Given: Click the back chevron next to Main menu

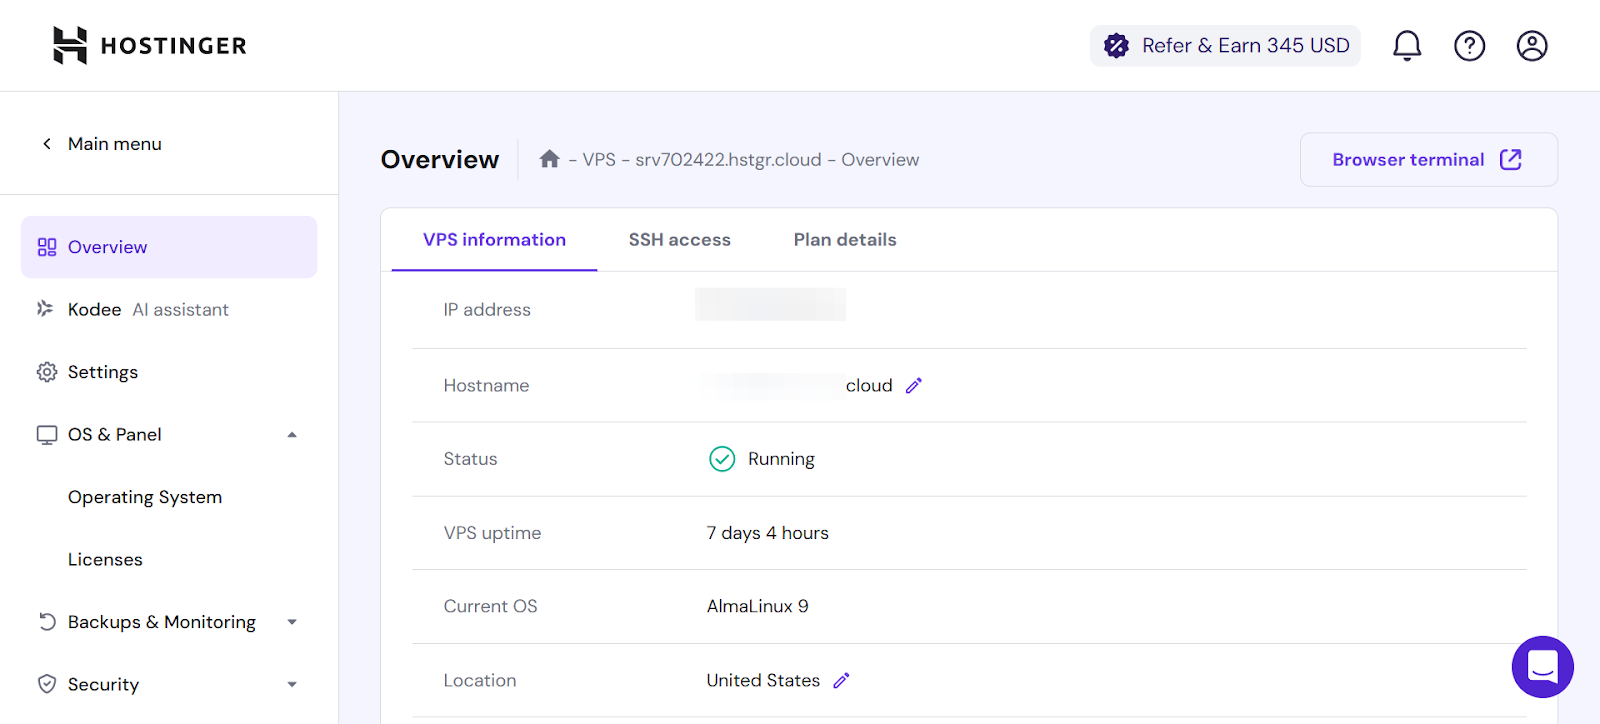Looking at the screenshot, I should point(47,144).
